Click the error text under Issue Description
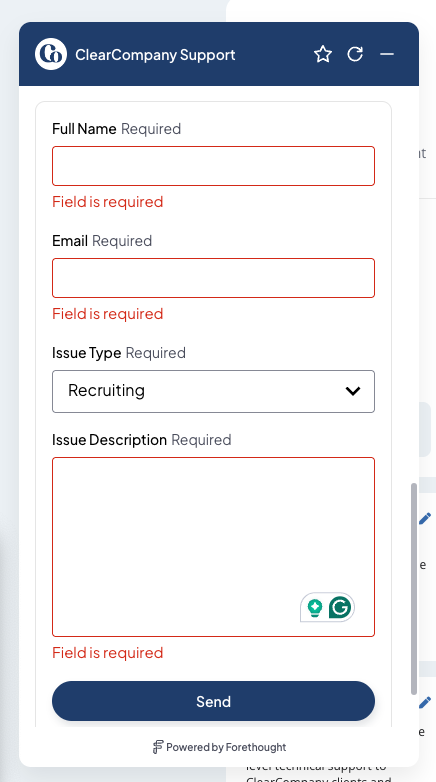Image resolution: width=436 pixels, height=782 pixels. pyautogui.click(x=108, y=653)
